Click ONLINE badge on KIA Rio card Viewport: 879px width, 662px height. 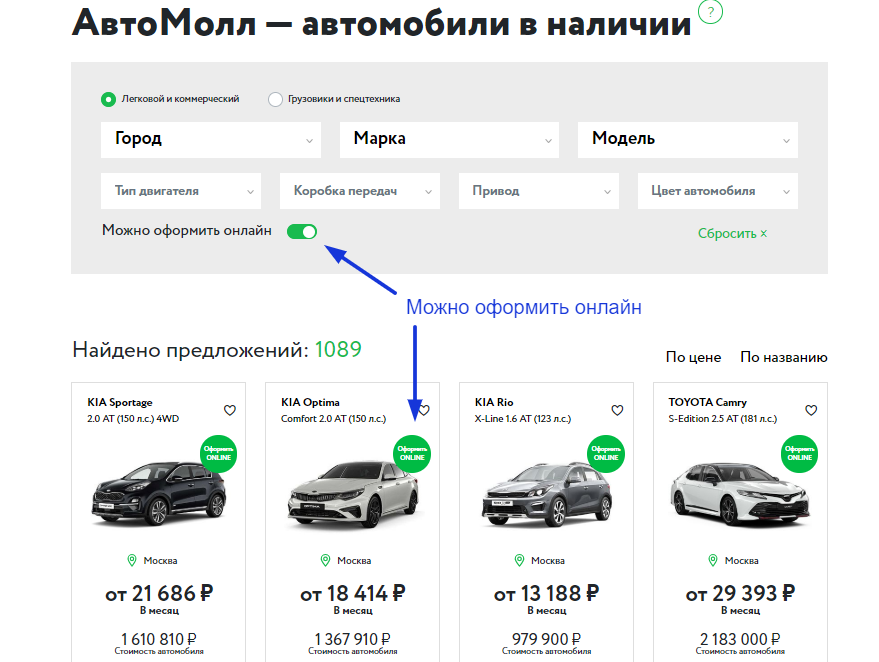(x=606, y=453)
